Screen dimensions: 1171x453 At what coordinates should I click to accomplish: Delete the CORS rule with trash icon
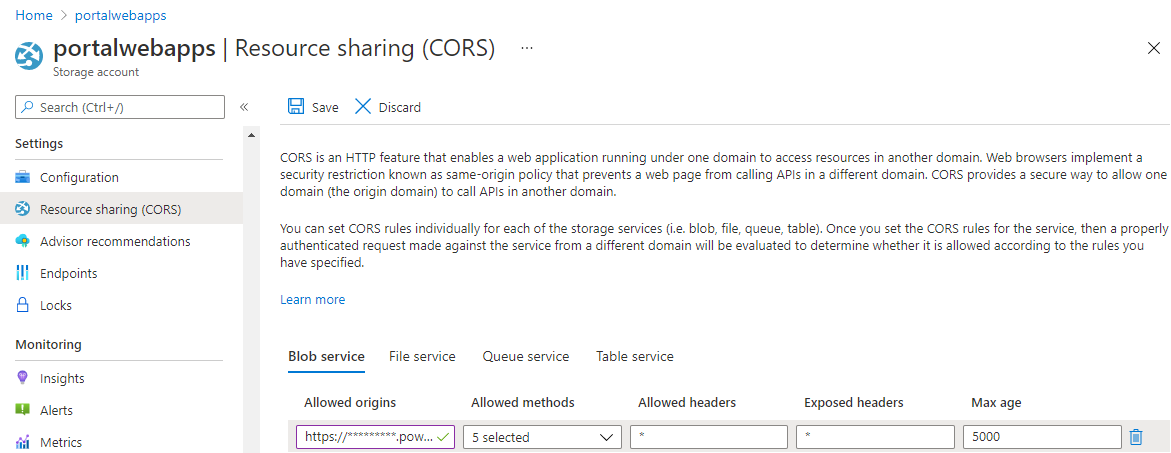click(1136, 437)
